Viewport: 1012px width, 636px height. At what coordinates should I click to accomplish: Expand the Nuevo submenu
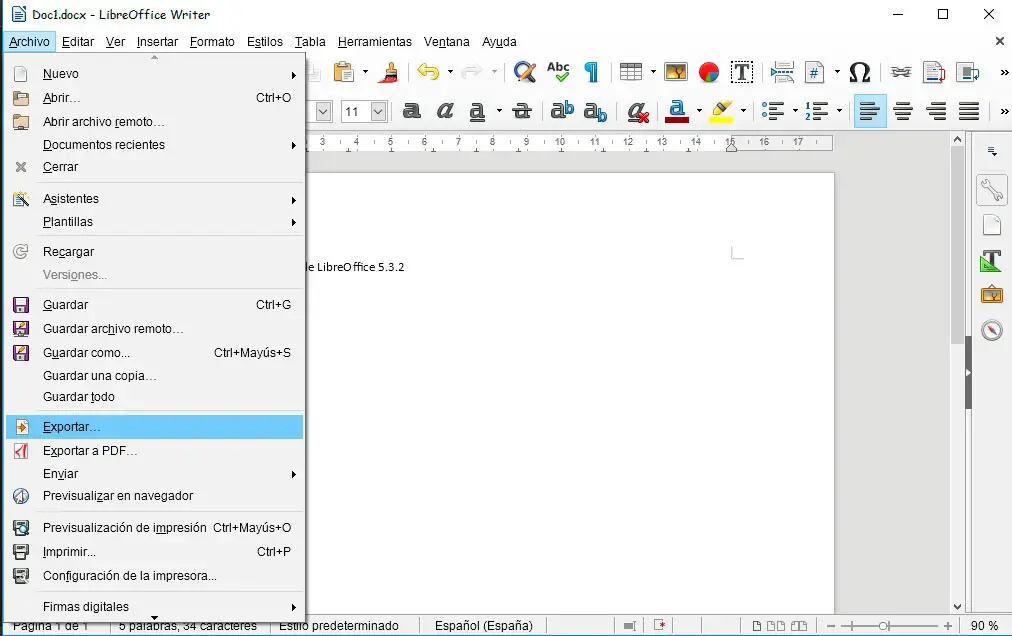coord(154,74)
